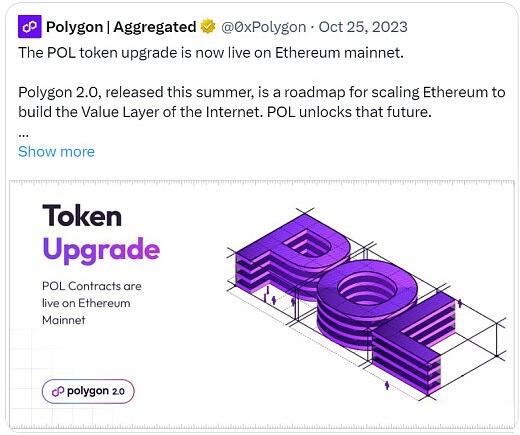Screen dimensions: 520x435
Task: Click the polygon logo inside the 2.0 badge
Action: [x=58, y=391]
